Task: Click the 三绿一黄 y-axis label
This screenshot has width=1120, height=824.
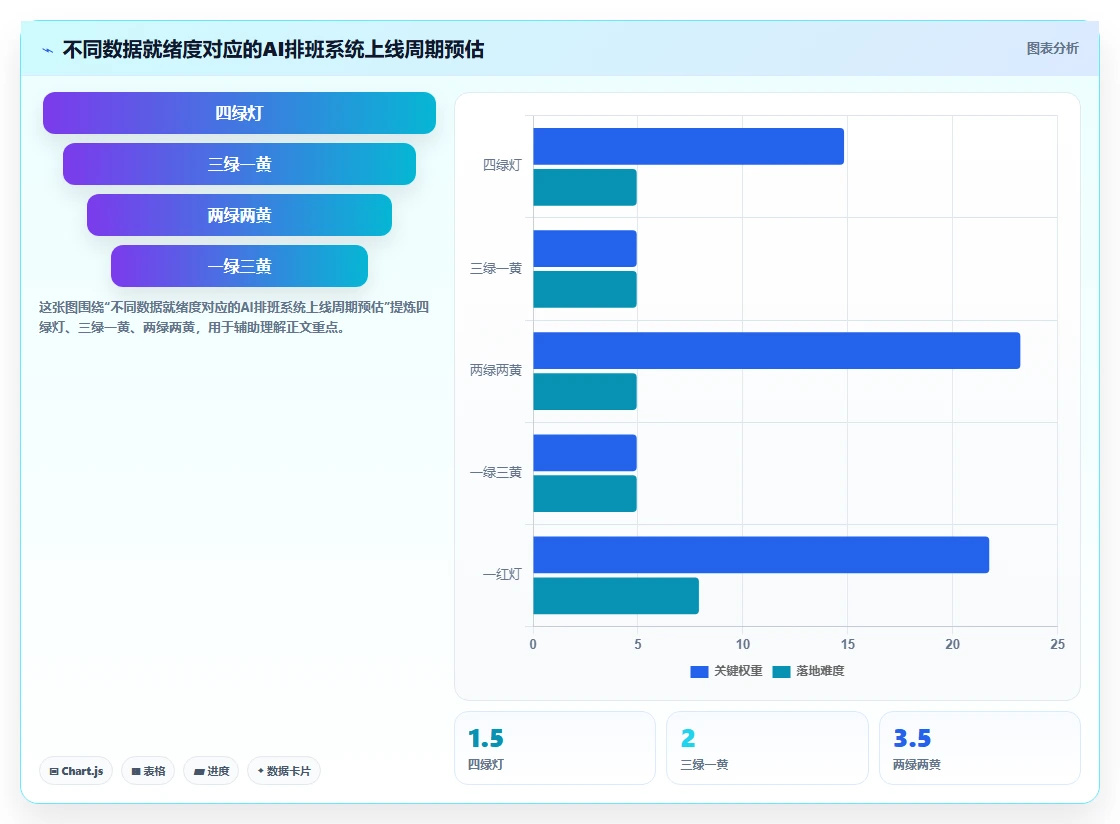Action: [496, 268]
